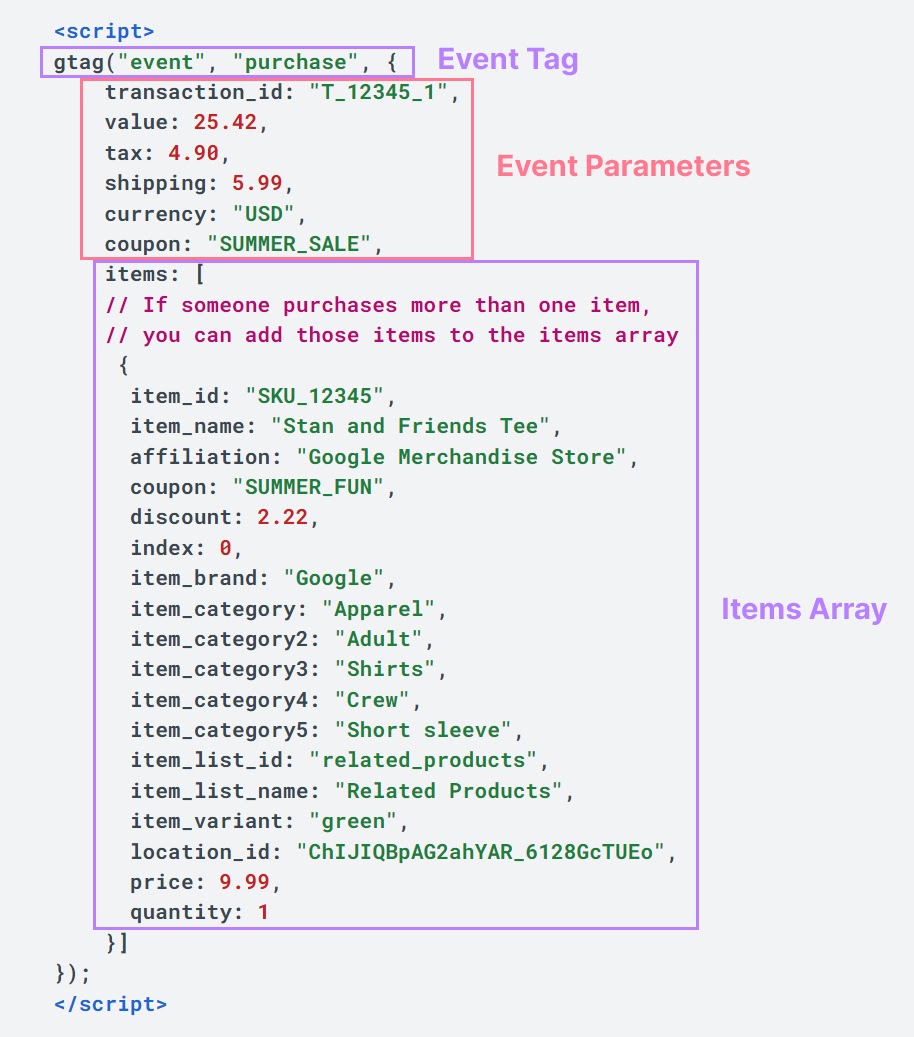Click the tax 4.90 line
Image resolution: width=914 pixels, height=1037 pixels.
(167, 153)
